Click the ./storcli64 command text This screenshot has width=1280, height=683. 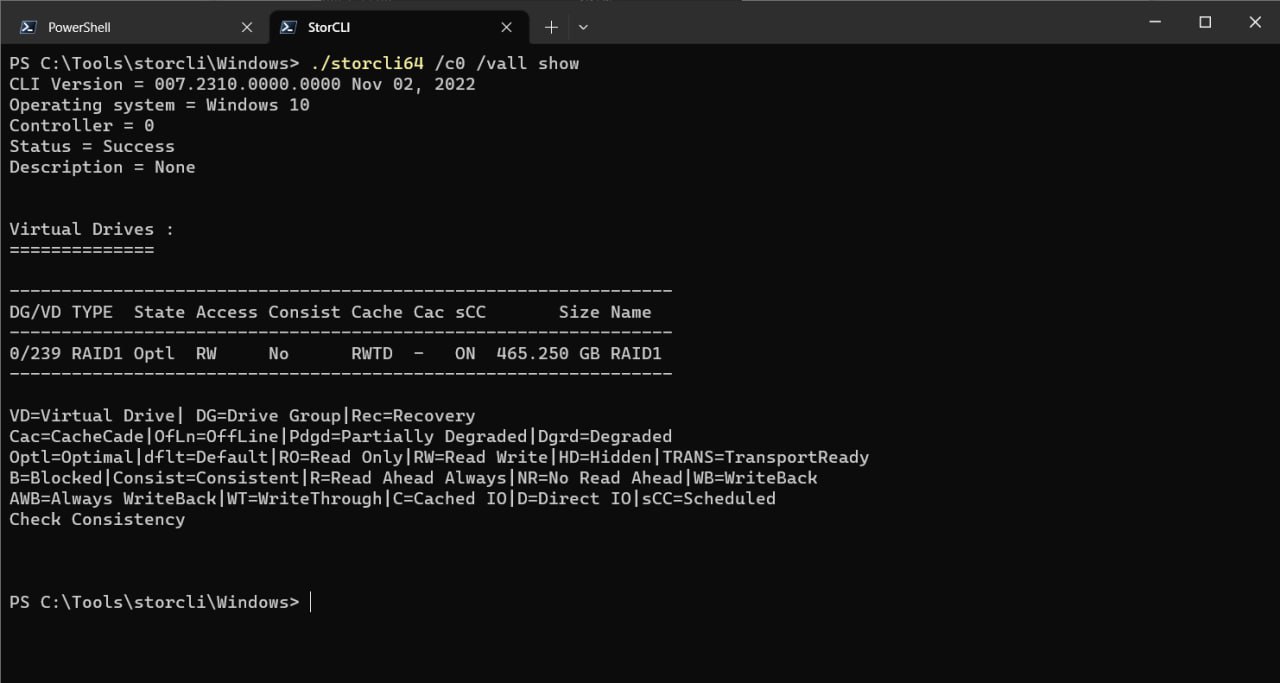click(x=367, y=63)
